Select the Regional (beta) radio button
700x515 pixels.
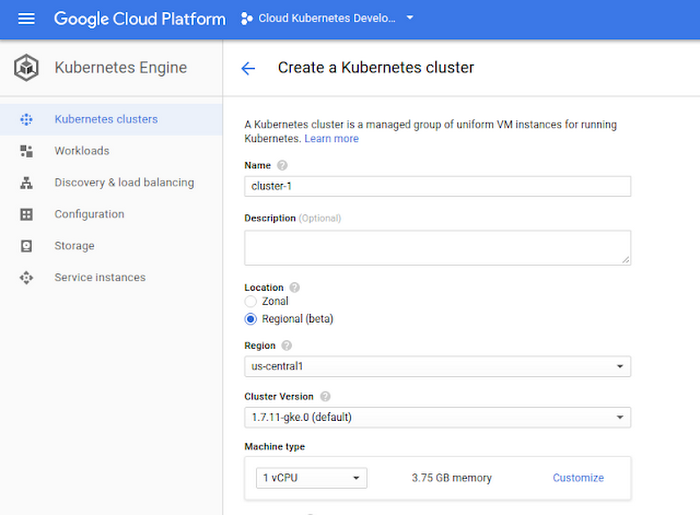pyautogui.click(x=250, y=319)
